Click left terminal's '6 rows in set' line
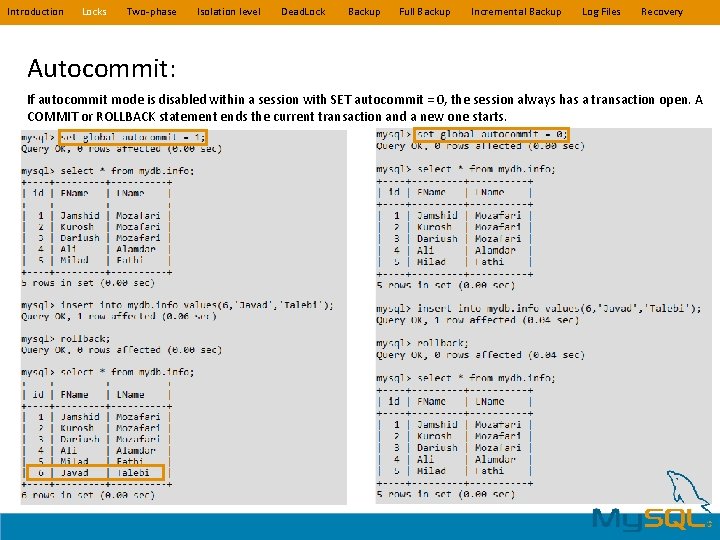 coord(88,495)
